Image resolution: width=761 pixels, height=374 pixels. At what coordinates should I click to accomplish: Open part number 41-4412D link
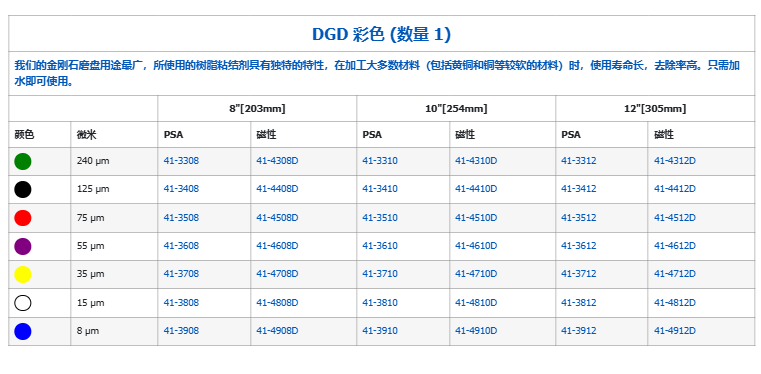tap(675, 189)
